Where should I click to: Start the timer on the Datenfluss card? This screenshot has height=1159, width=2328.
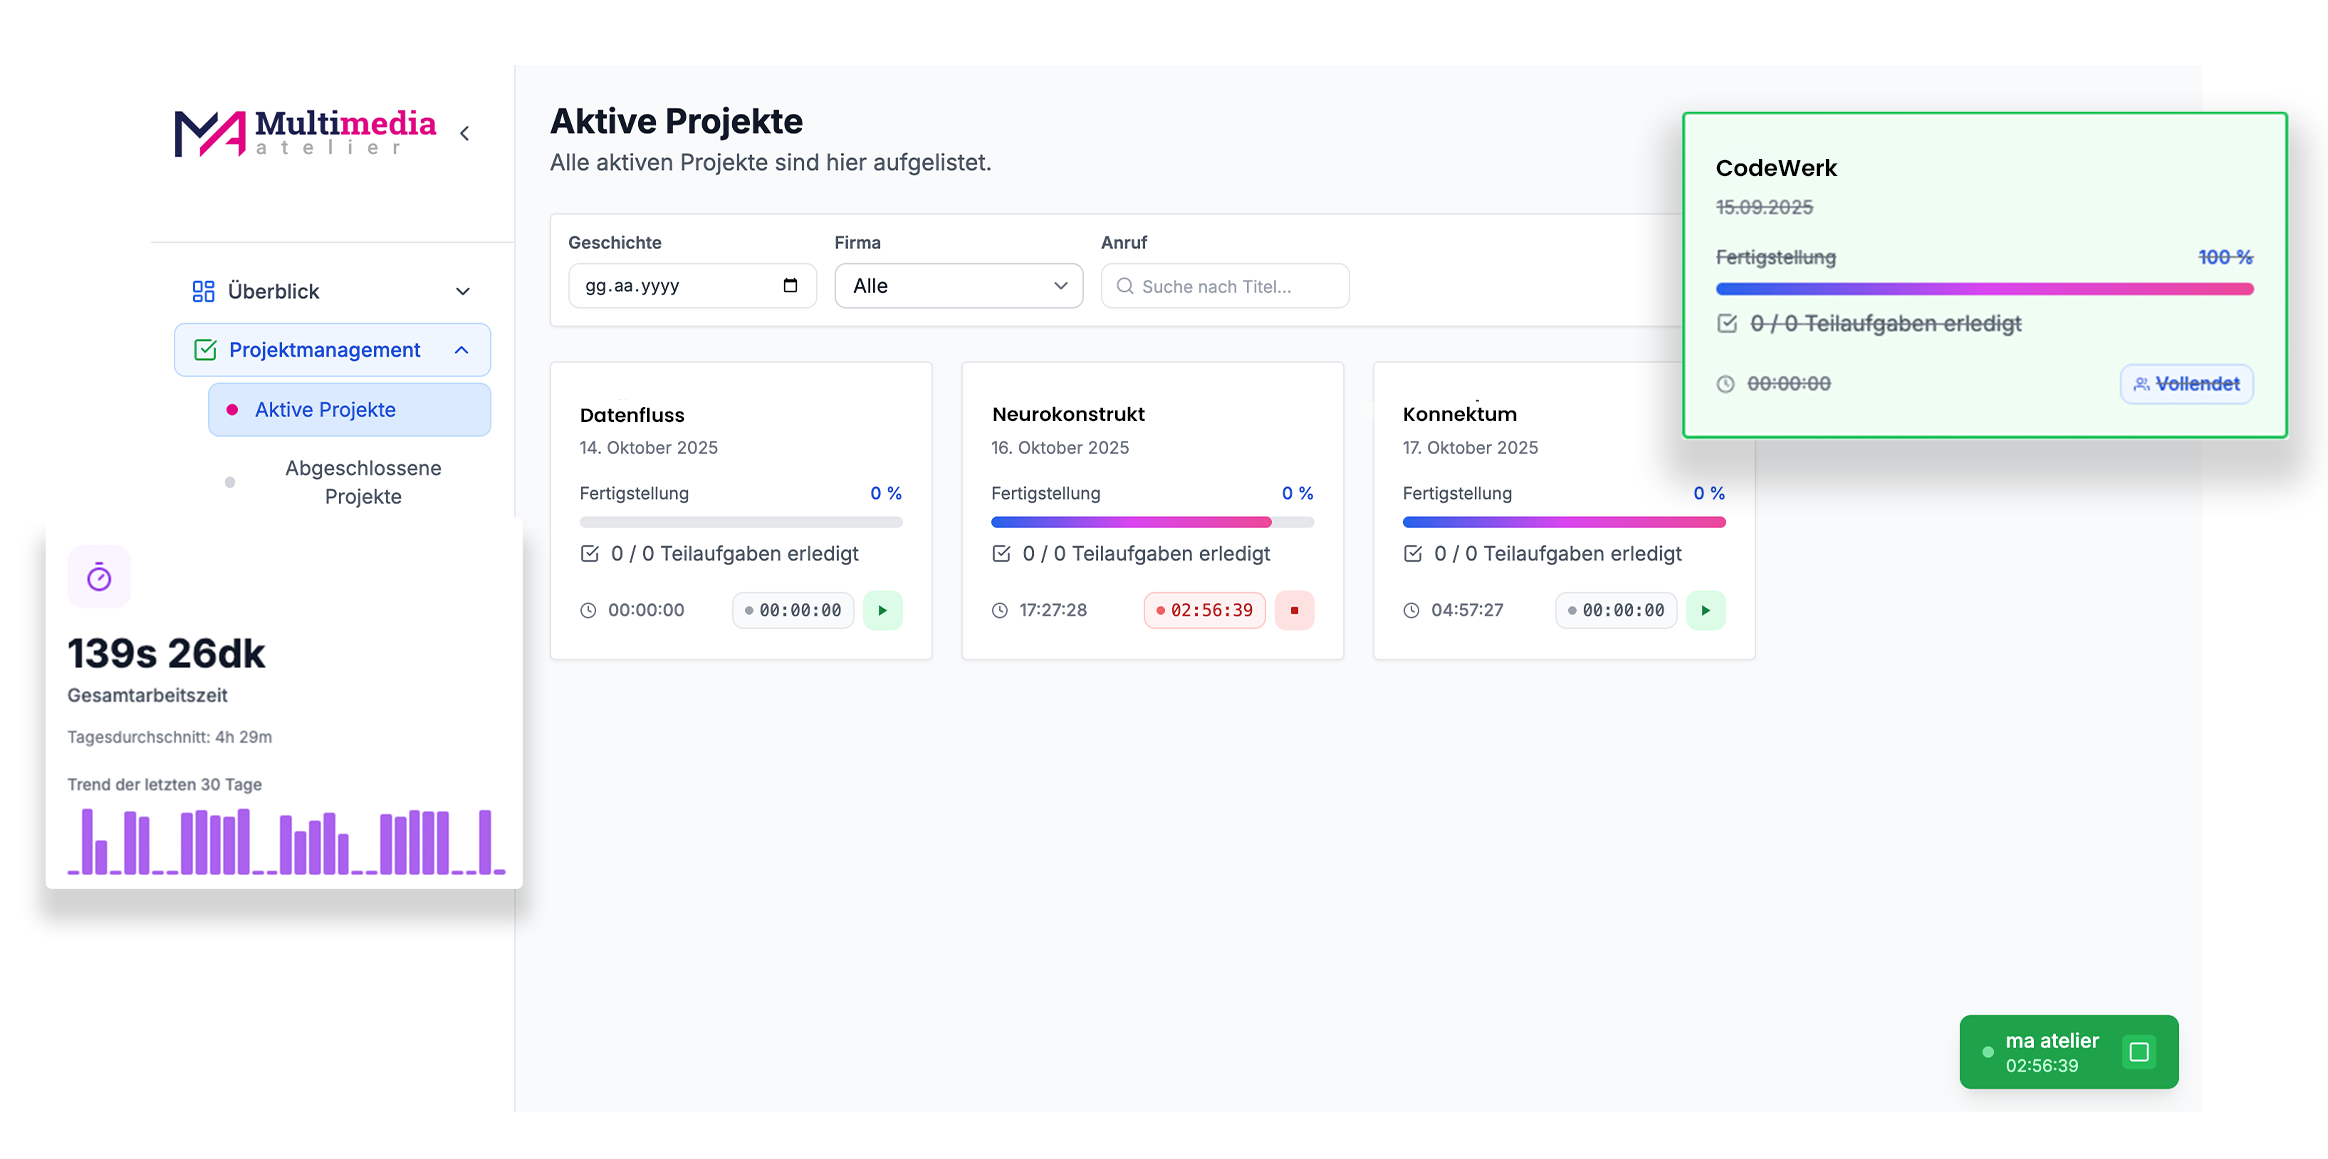tap(883, 610)
